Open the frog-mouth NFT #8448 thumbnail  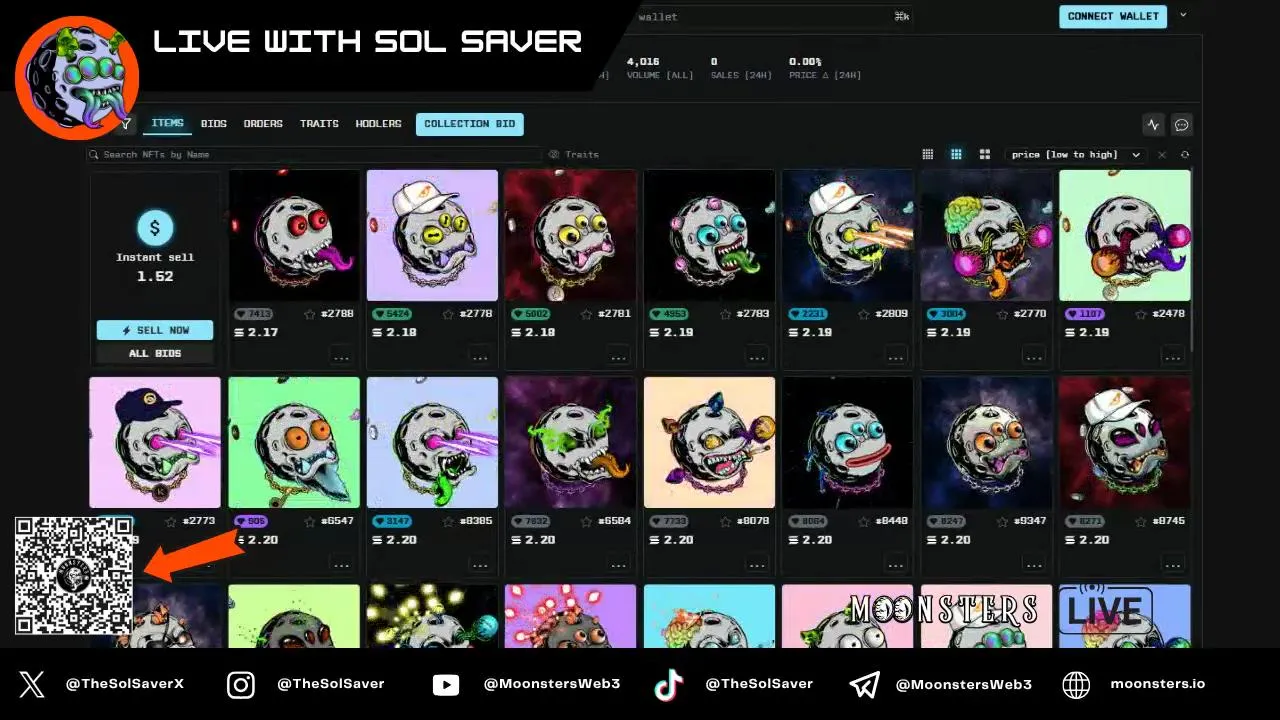pos(847,442)
